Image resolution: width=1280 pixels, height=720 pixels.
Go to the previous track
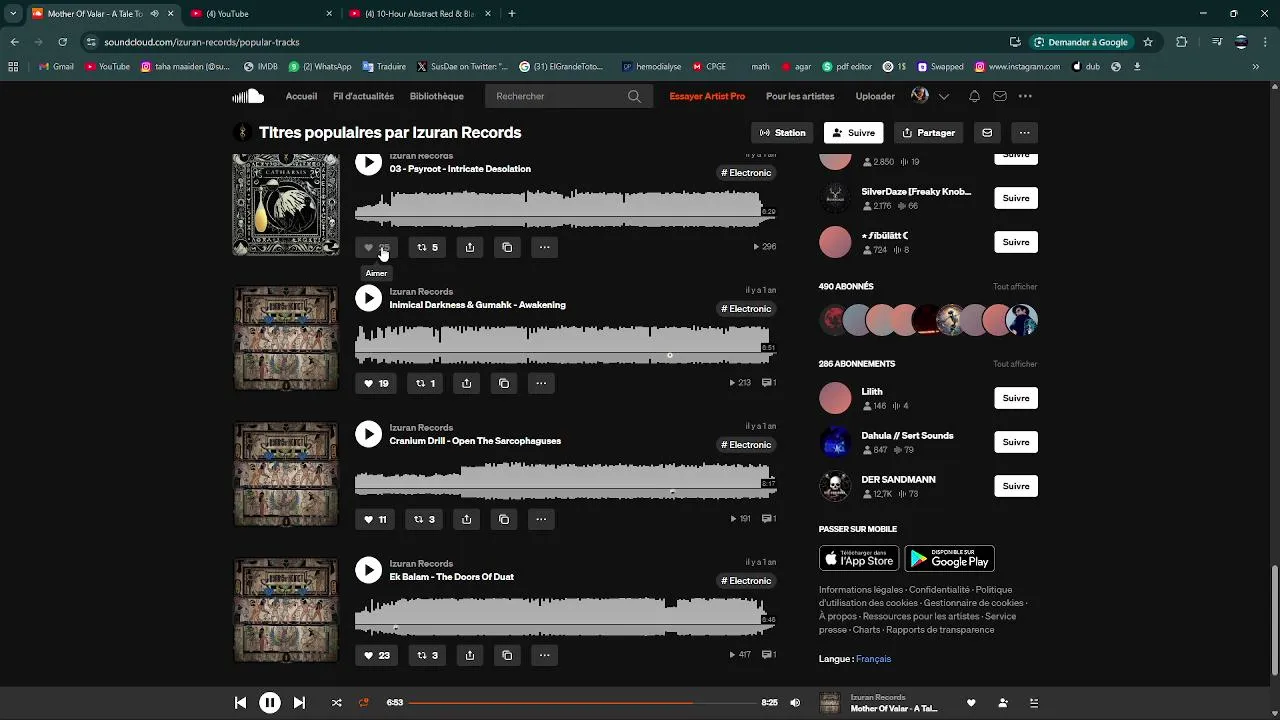pyautogui.click(x=240, y=703)
